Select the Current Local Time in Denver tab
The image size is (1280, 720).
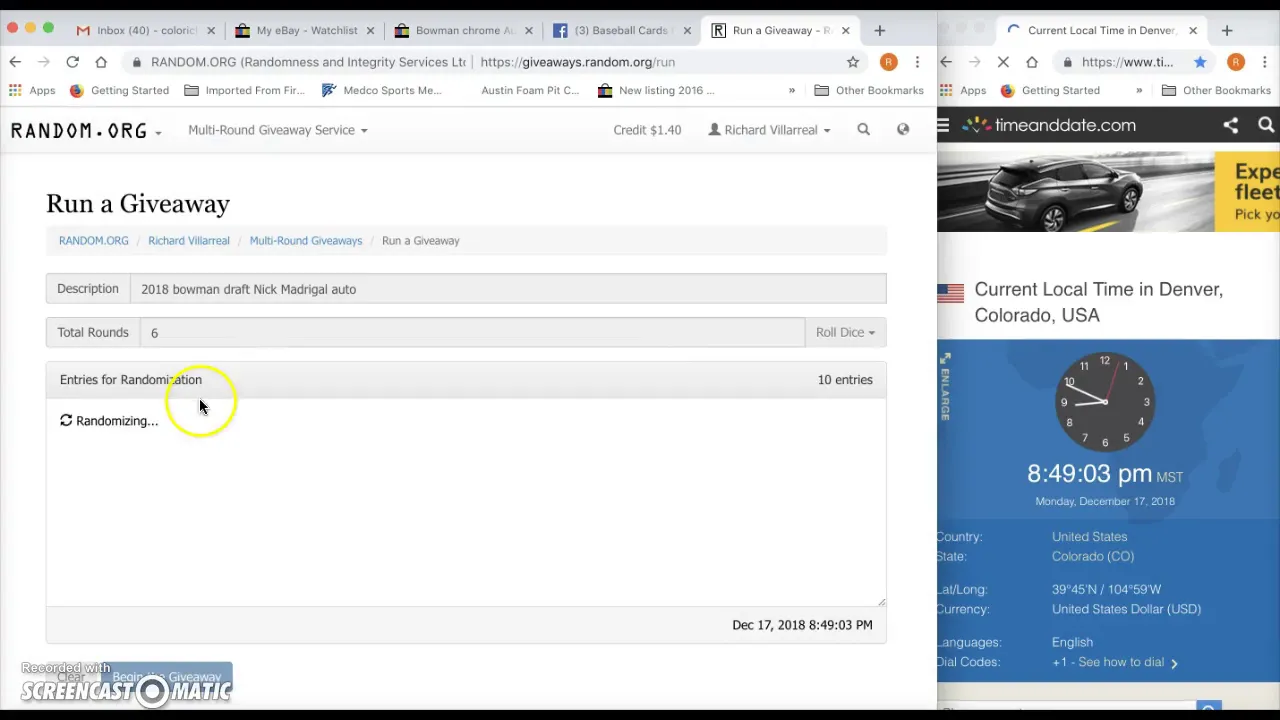coord(1103,30)
